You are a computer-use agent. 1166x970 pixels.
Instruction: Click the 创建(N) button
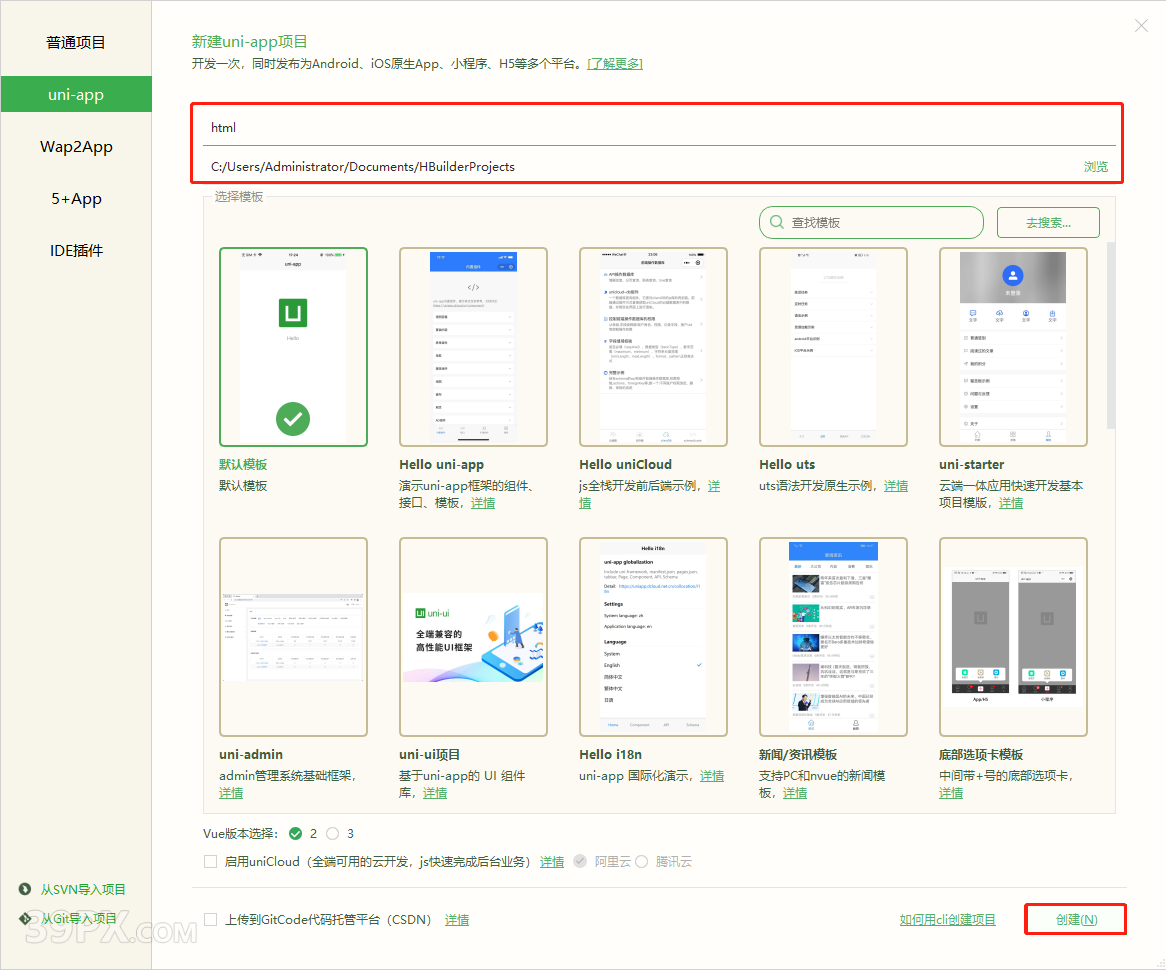click(1075, 919)
